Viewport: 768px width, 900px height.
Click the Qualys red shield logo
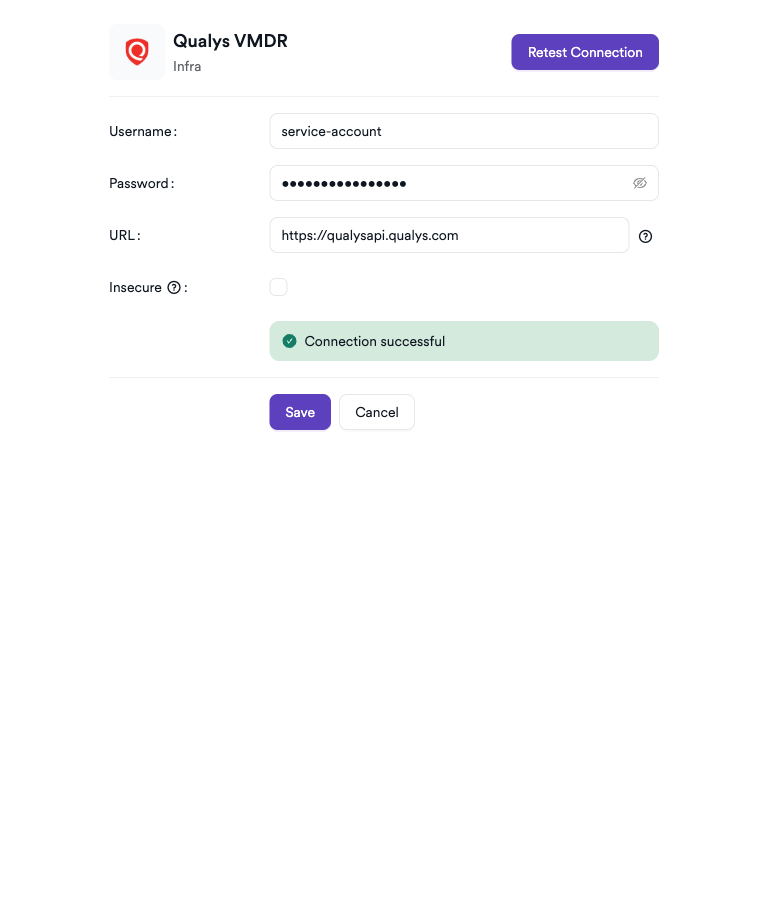click(137, 52)
